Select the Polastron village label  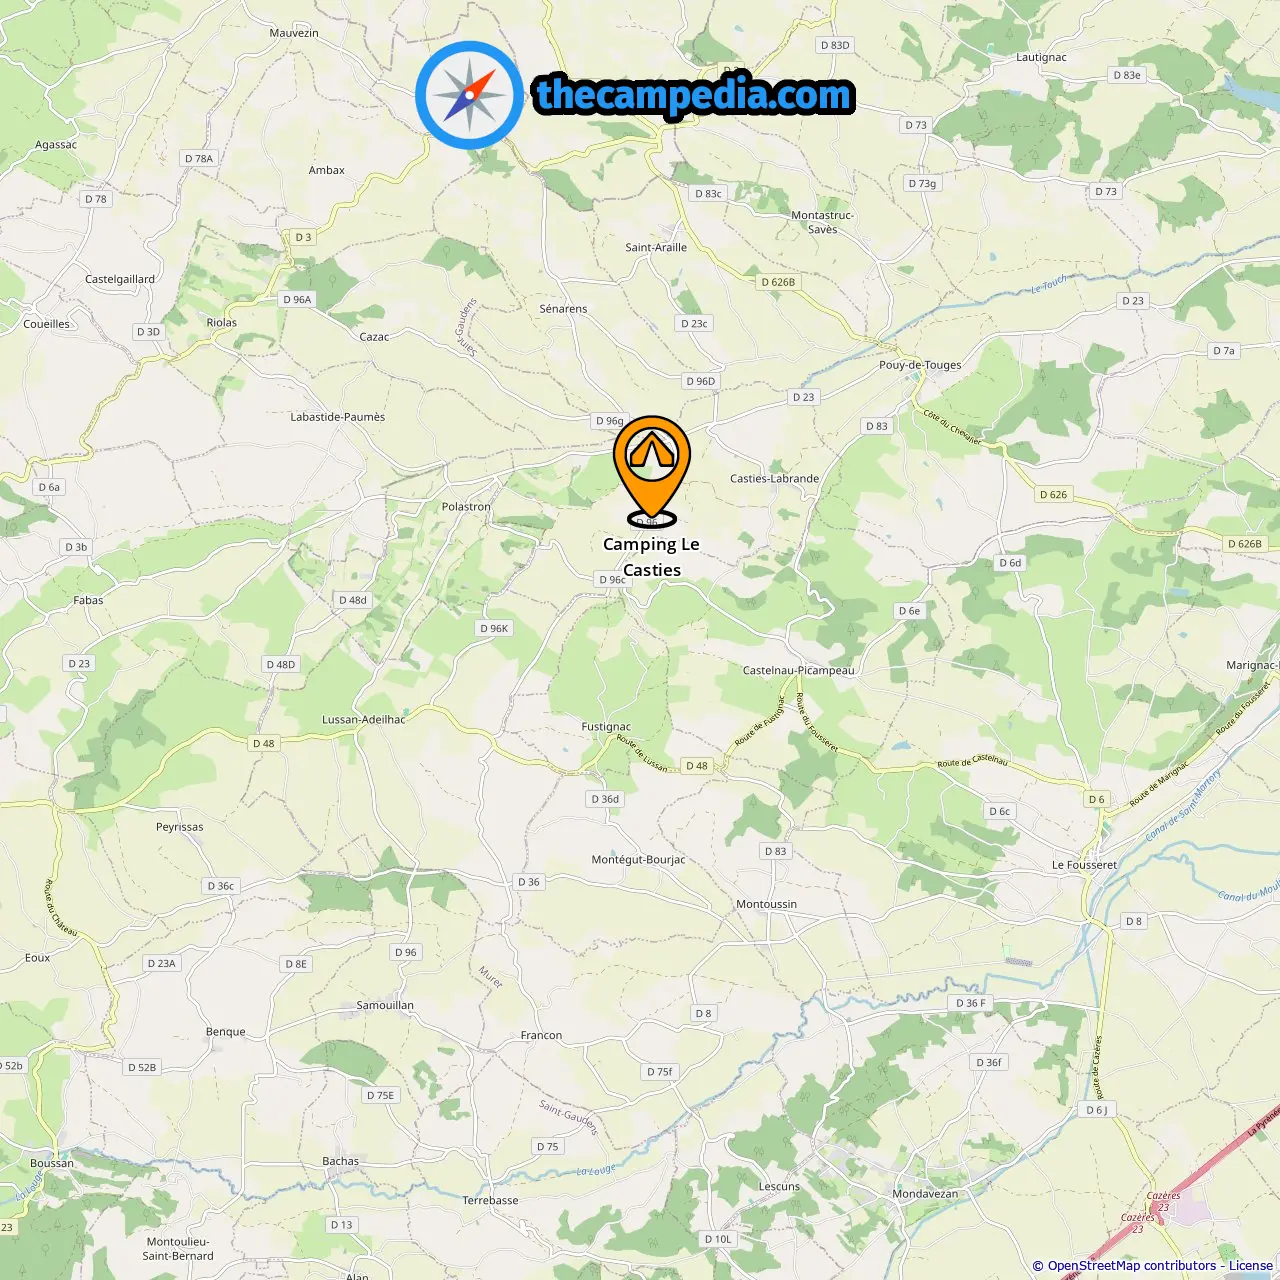466,507
